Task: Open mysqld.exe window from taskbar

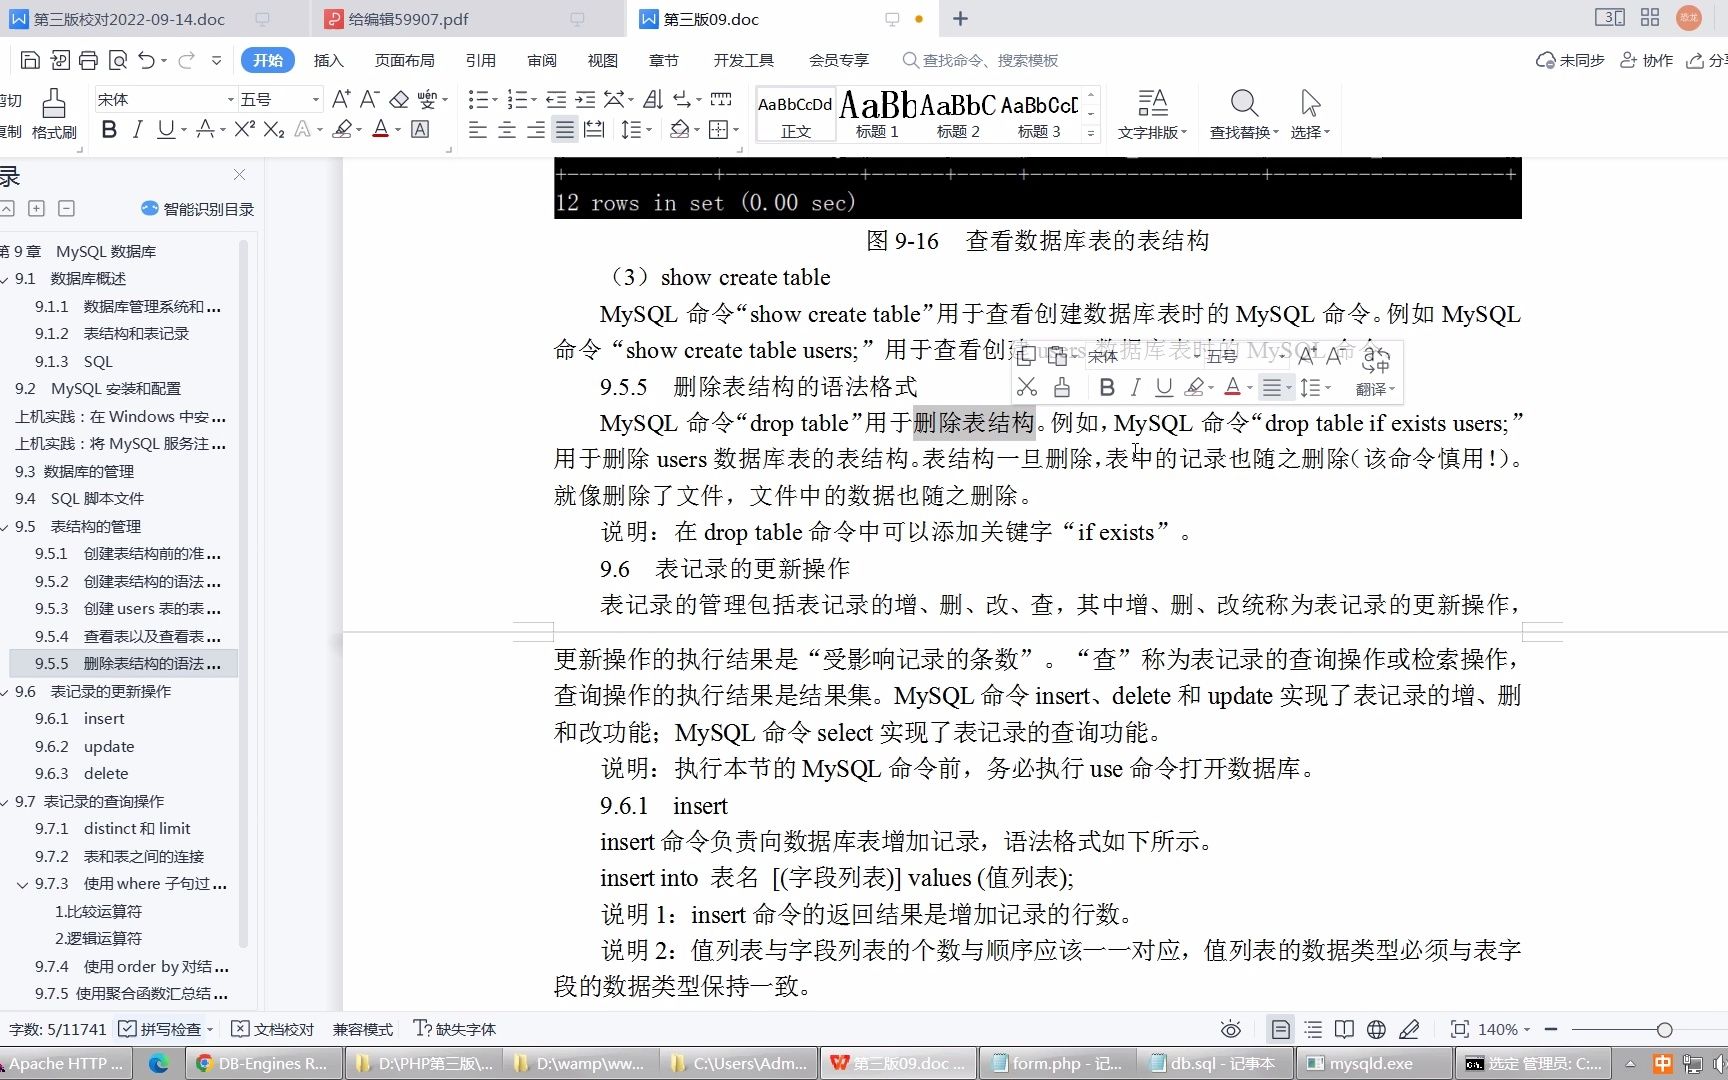Action: pos(1373,1063)
